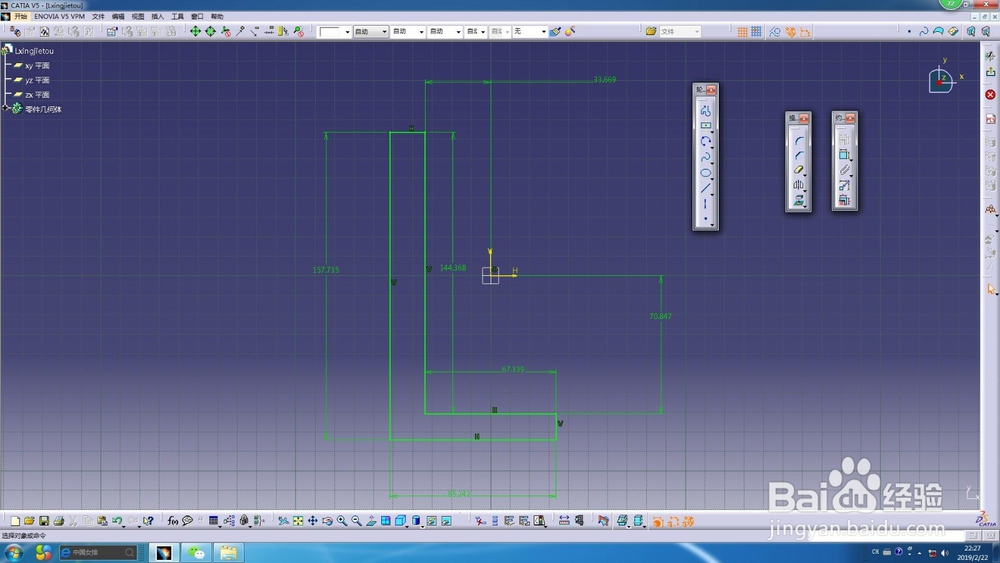Open WeChat from the taskbar
The height and width of the screenshot is (563, 1000).
196,552
